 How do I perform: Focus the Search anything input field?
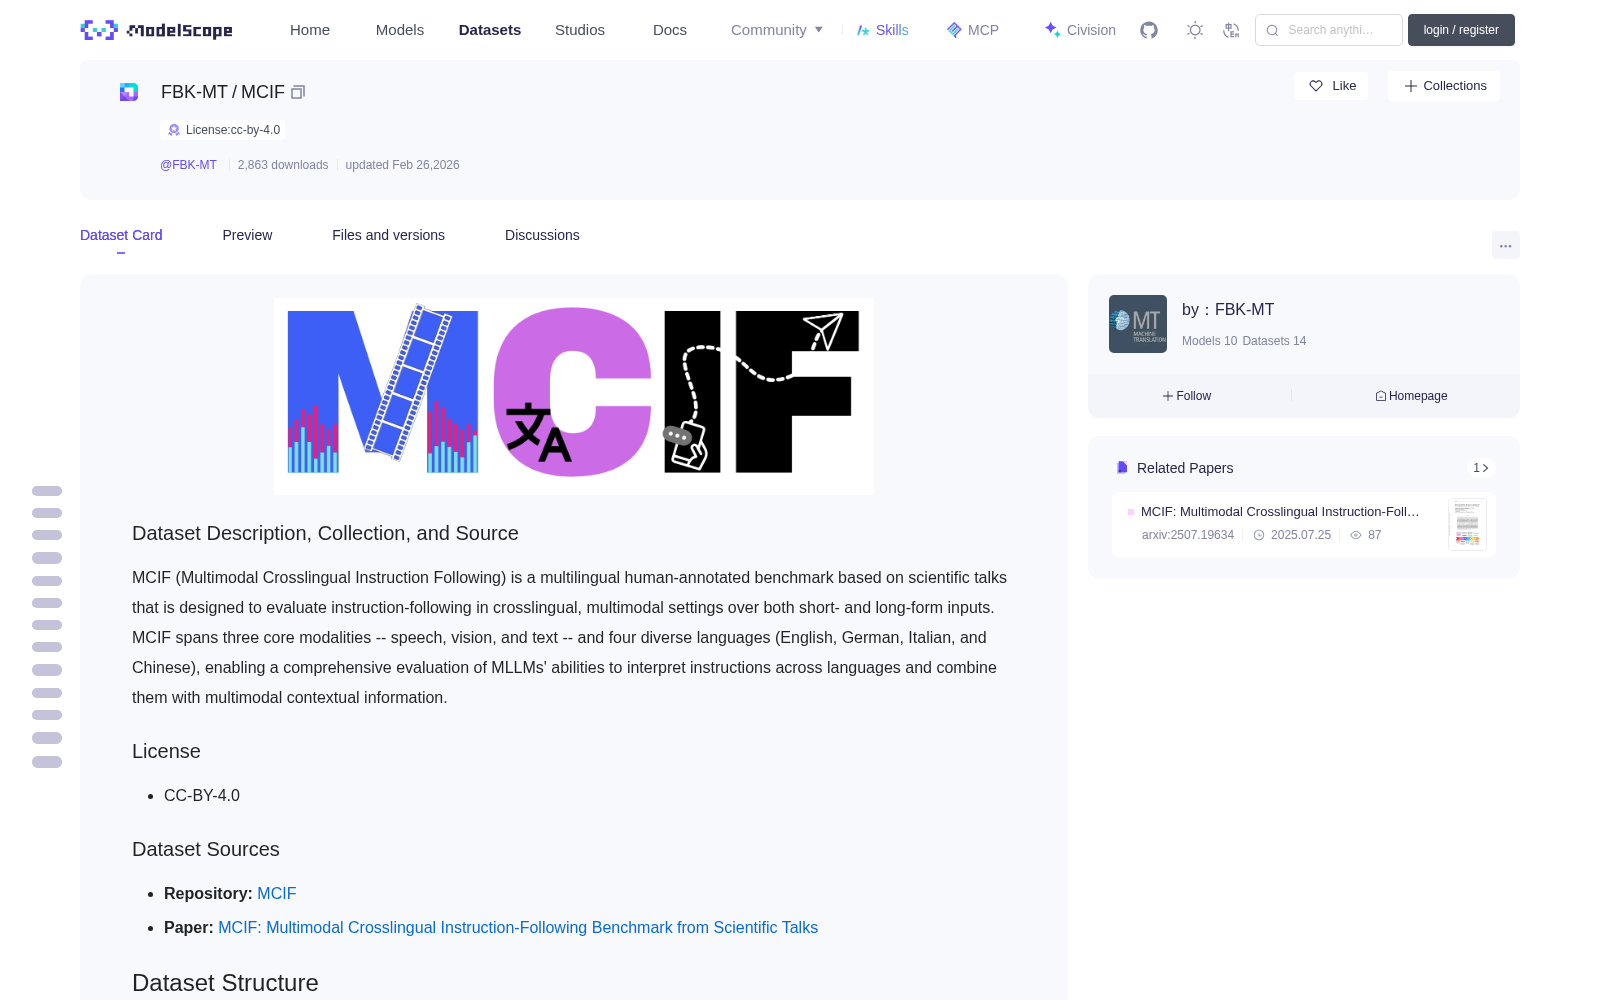tap(1329, 30)
